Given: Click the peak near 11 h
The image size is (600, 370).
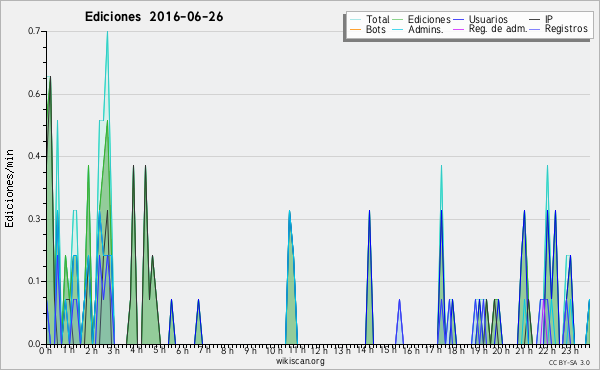Looking at the screenshot, I should (x=290, y=211).
